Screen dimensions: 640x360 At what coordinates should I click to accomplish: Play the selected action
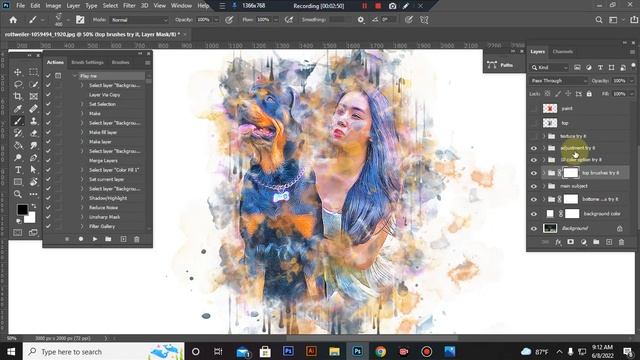(x=95, y=239)
